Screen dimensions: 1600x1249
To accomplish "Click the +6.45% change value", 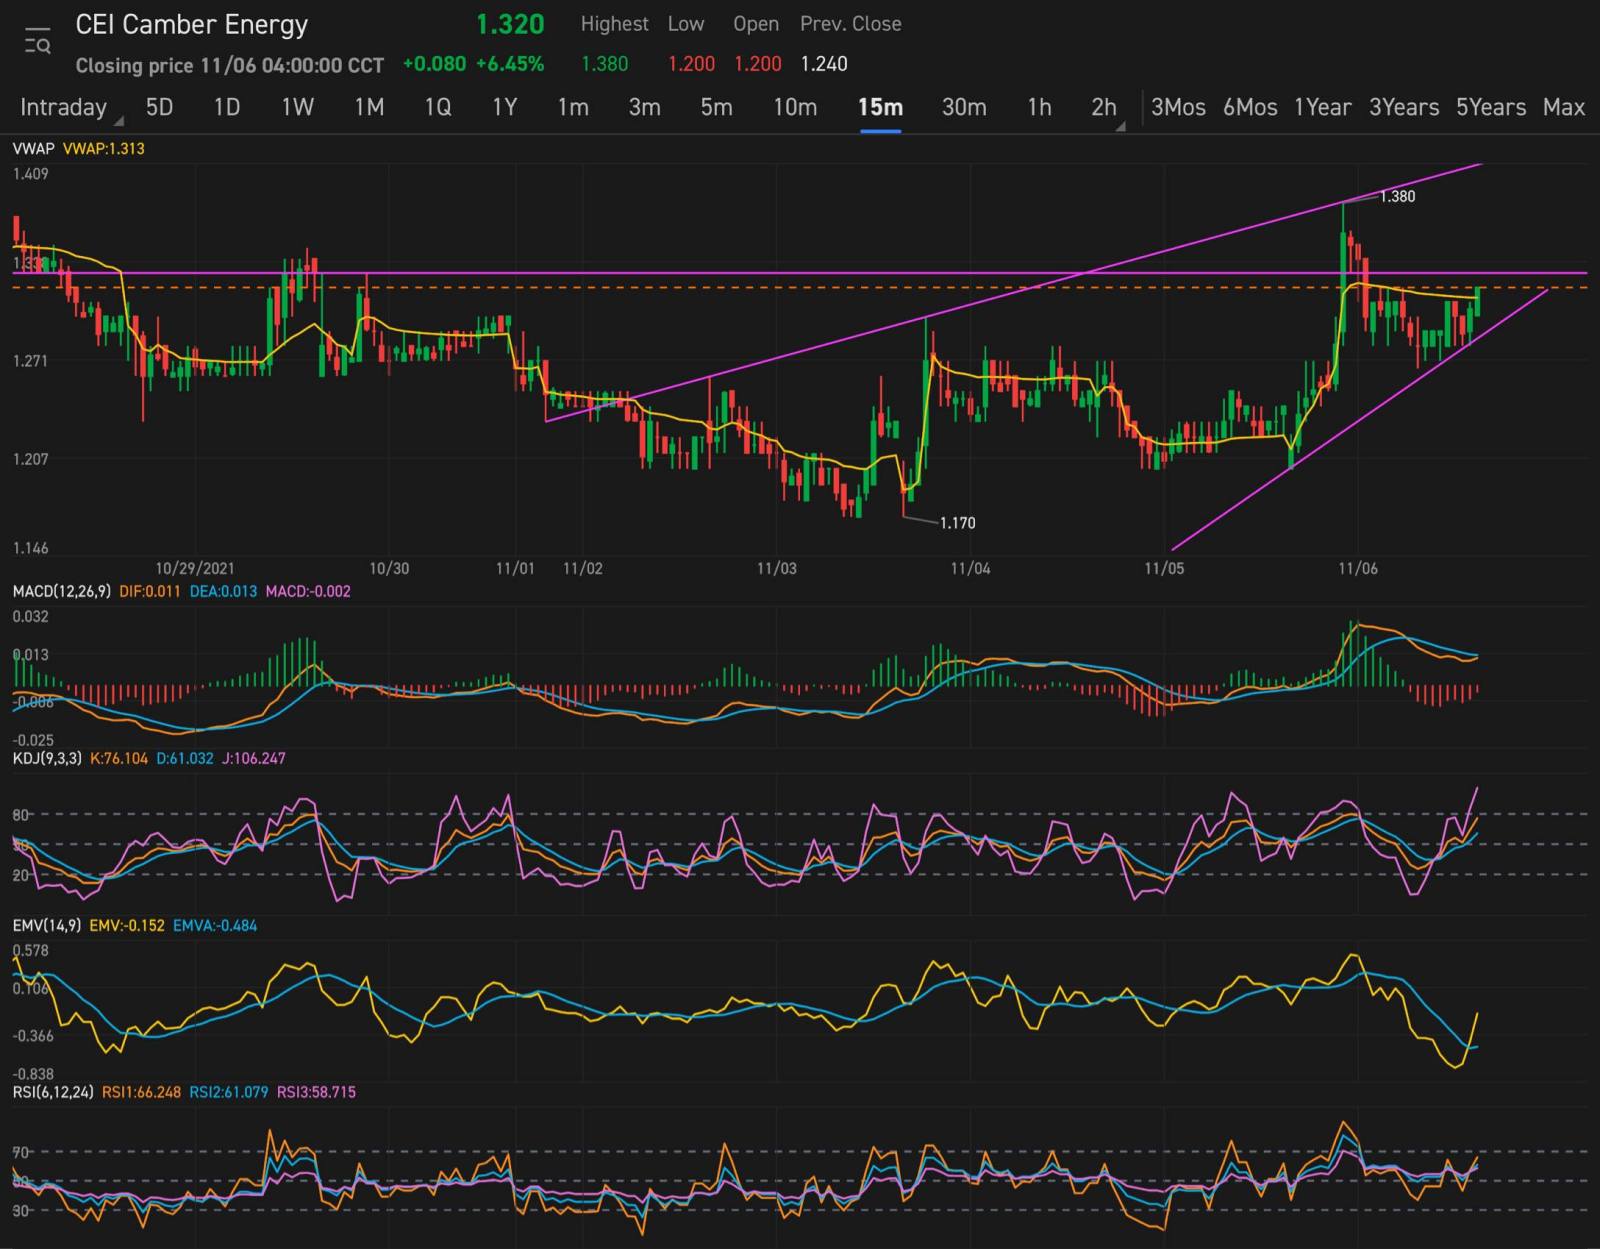I will (510, 64).
